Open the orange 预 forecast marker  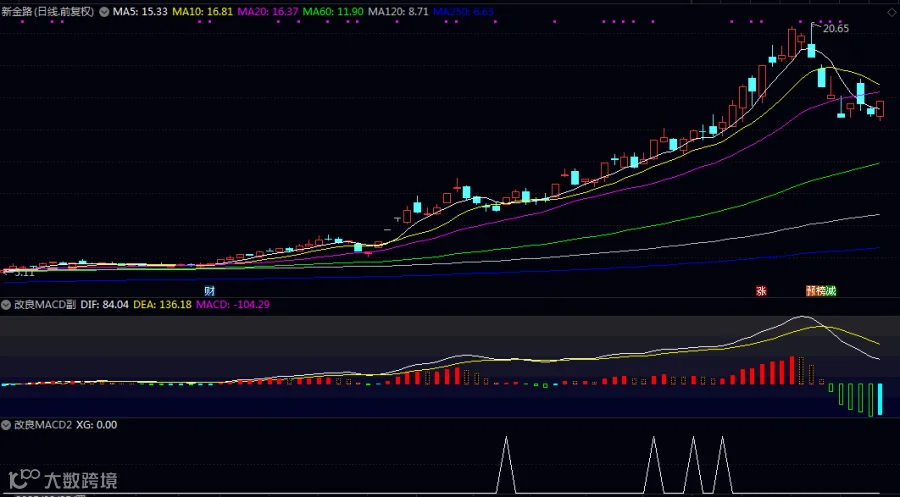[x=811, y=291]
